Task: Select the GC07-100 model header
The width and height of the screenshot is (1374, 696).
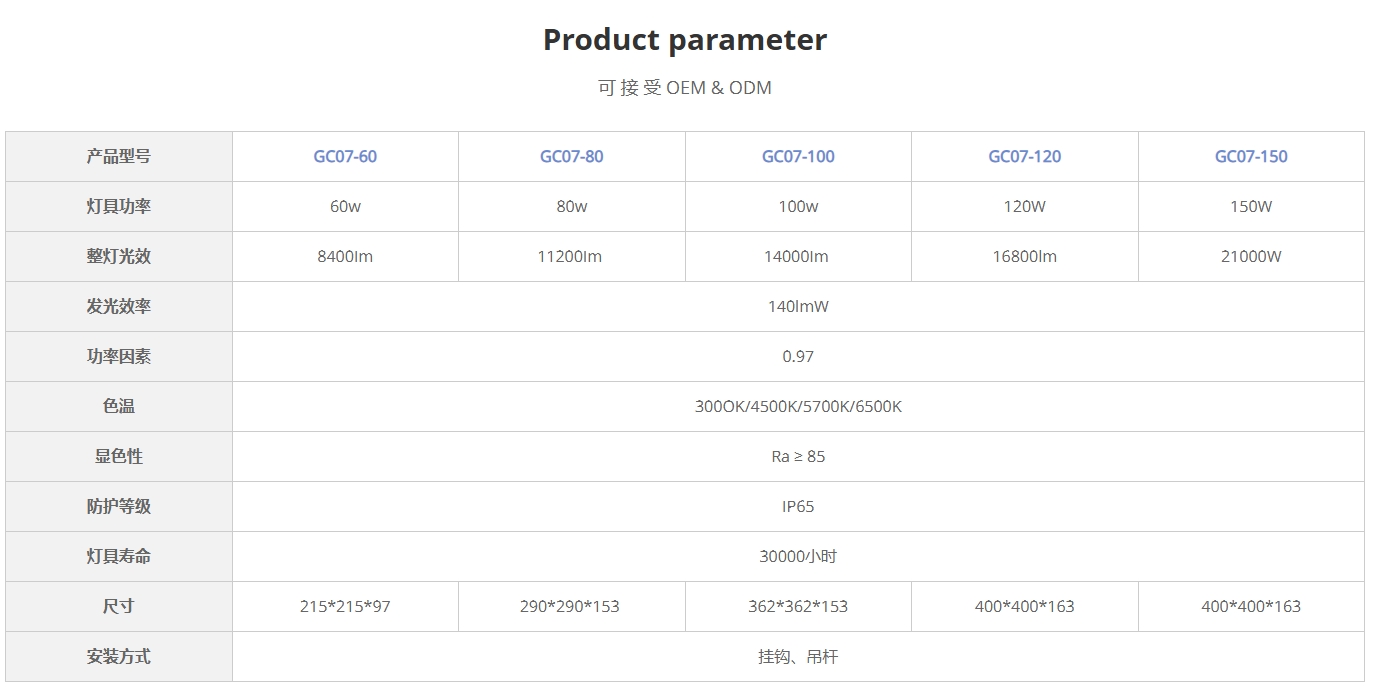Action: [x=798, y=157]
